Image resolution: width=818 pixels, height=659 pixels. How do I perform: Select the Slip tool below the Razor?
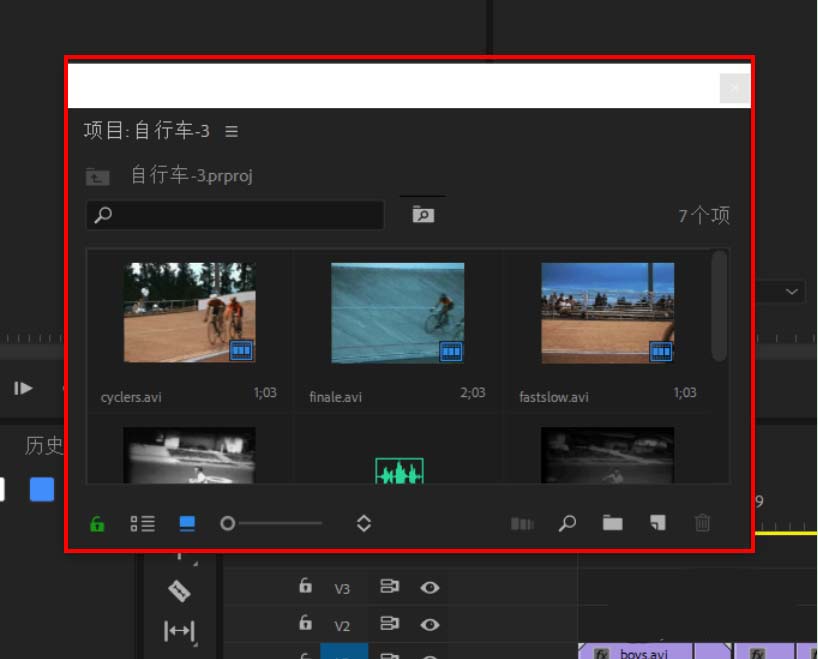coord(179,630)
